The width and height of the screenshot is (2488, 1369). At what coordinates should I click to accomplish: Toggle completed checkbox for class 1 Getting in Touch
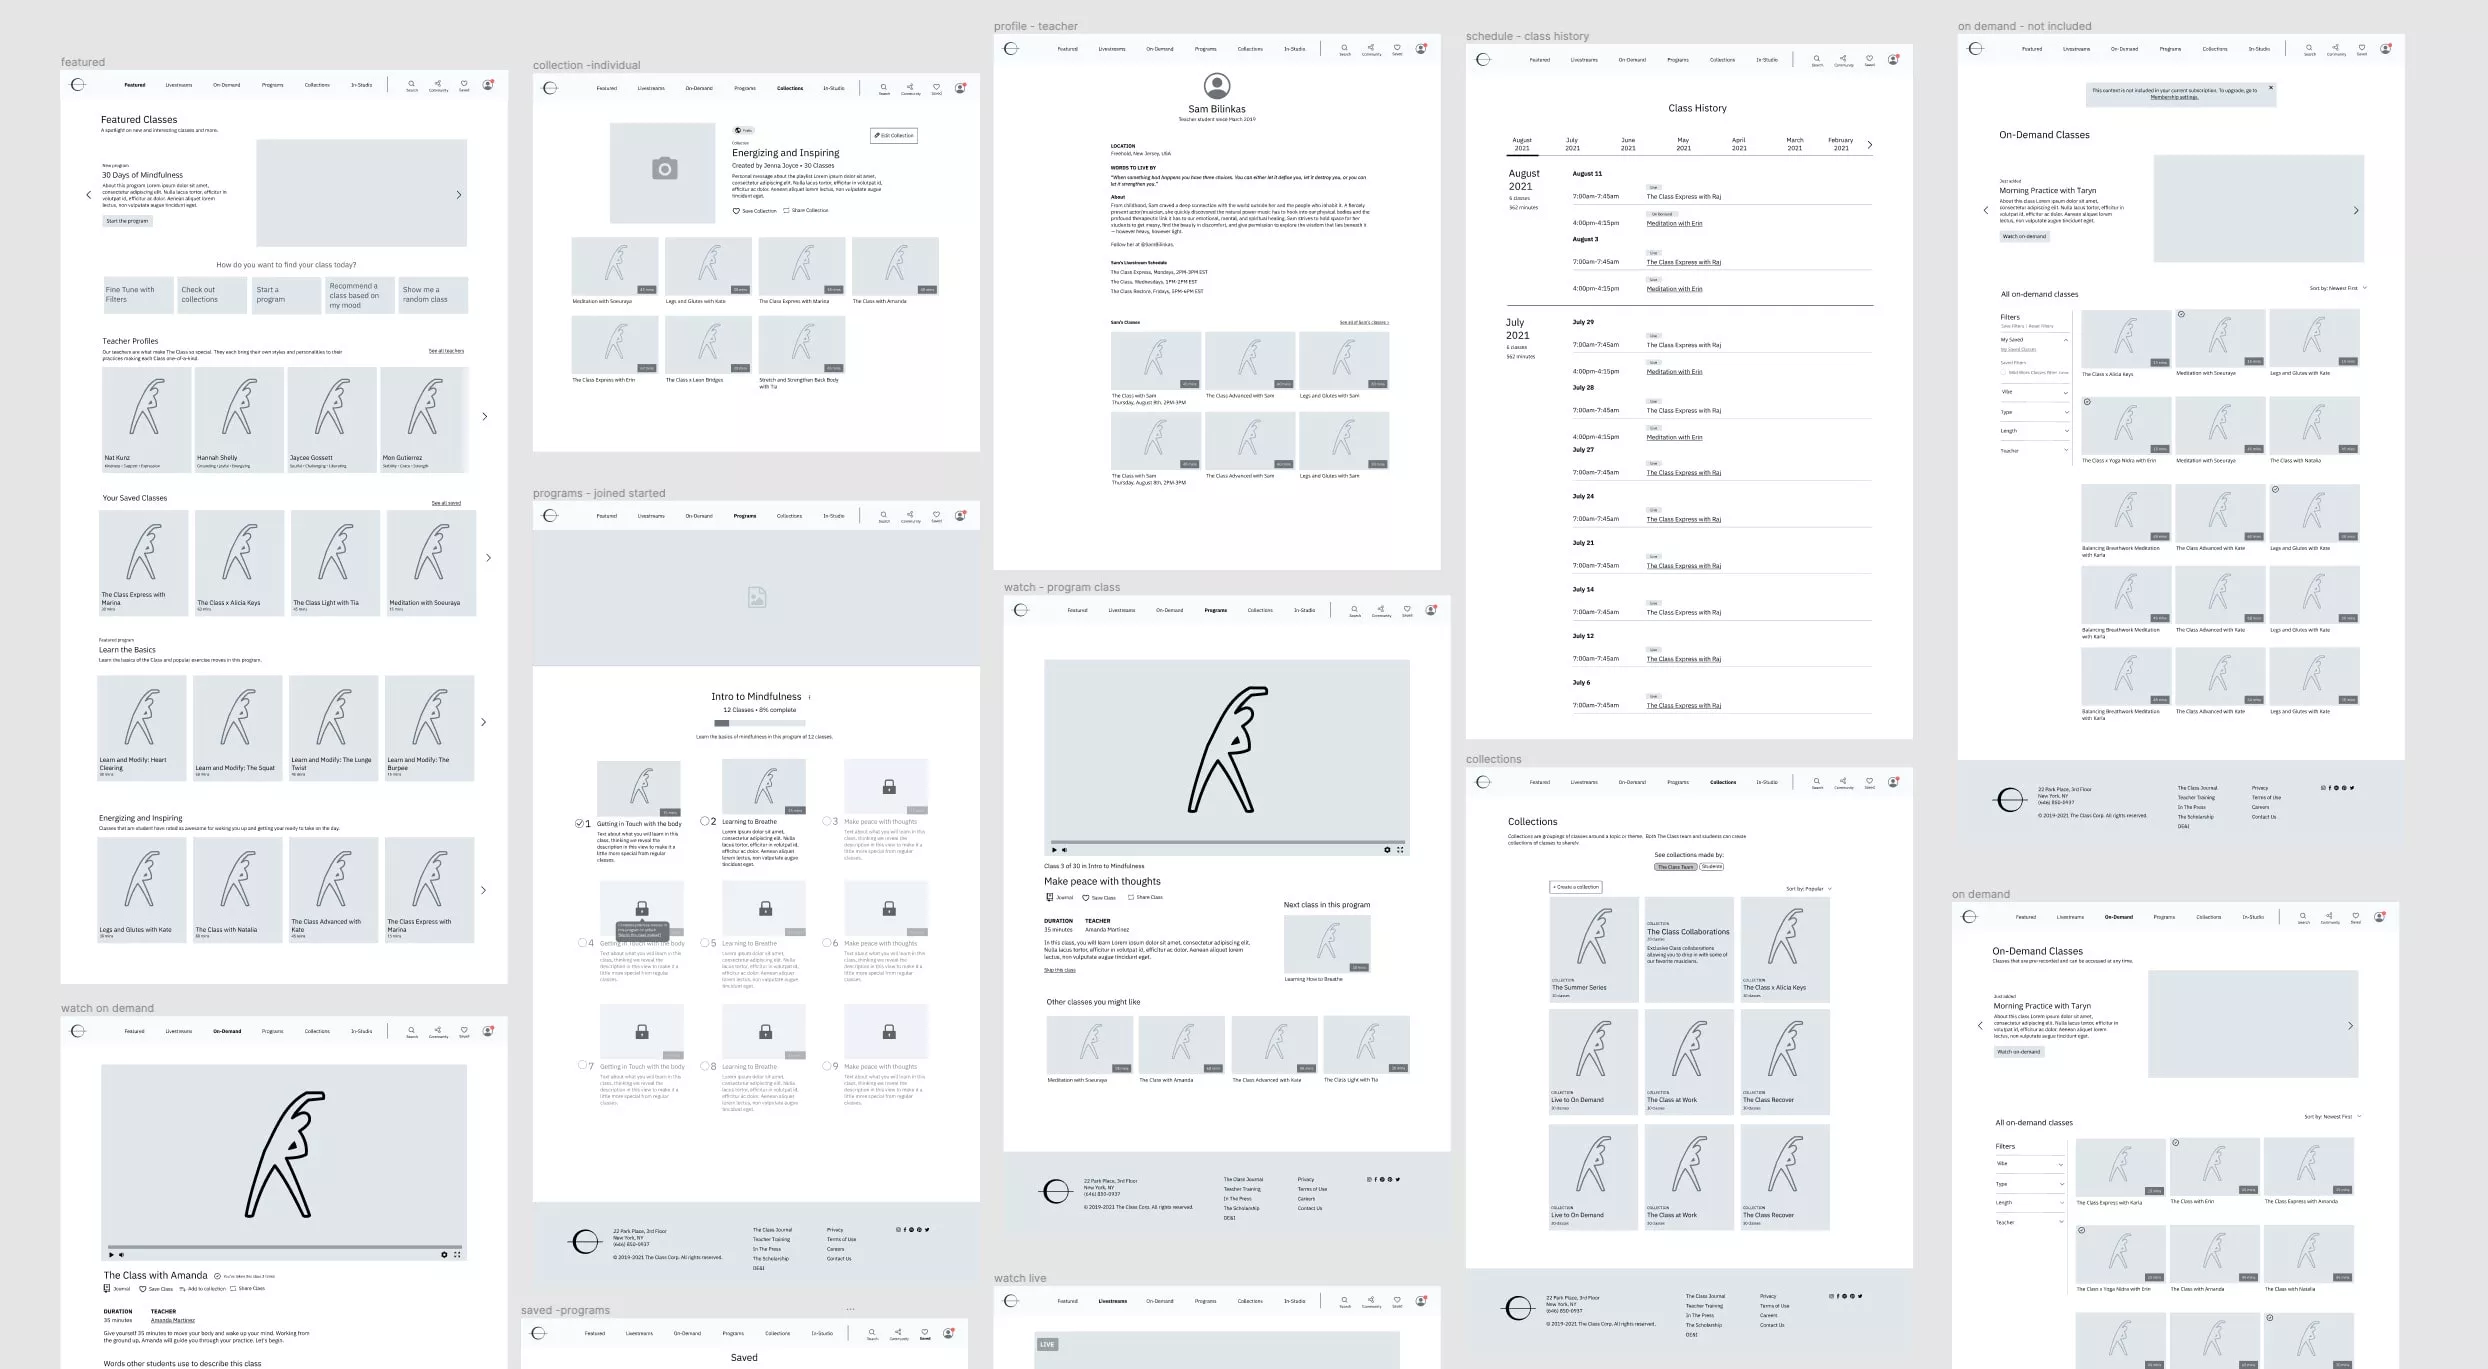579,824
